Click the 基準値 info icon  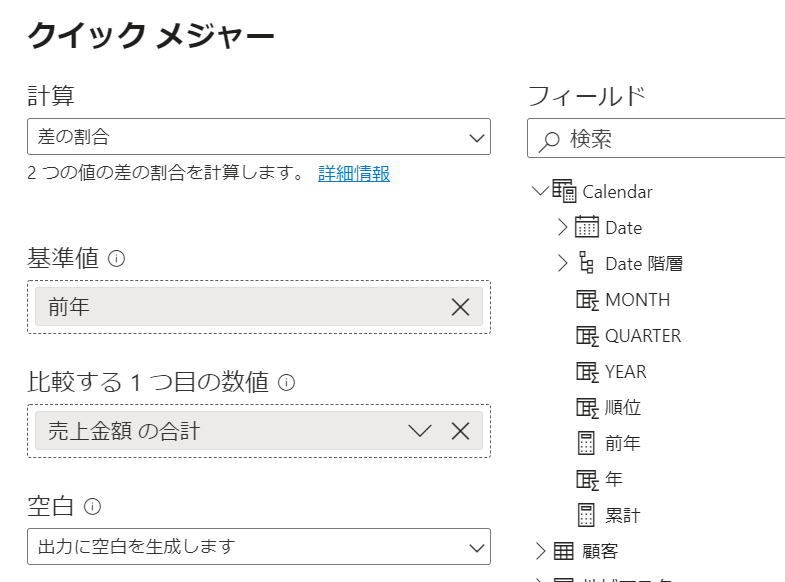116,259
